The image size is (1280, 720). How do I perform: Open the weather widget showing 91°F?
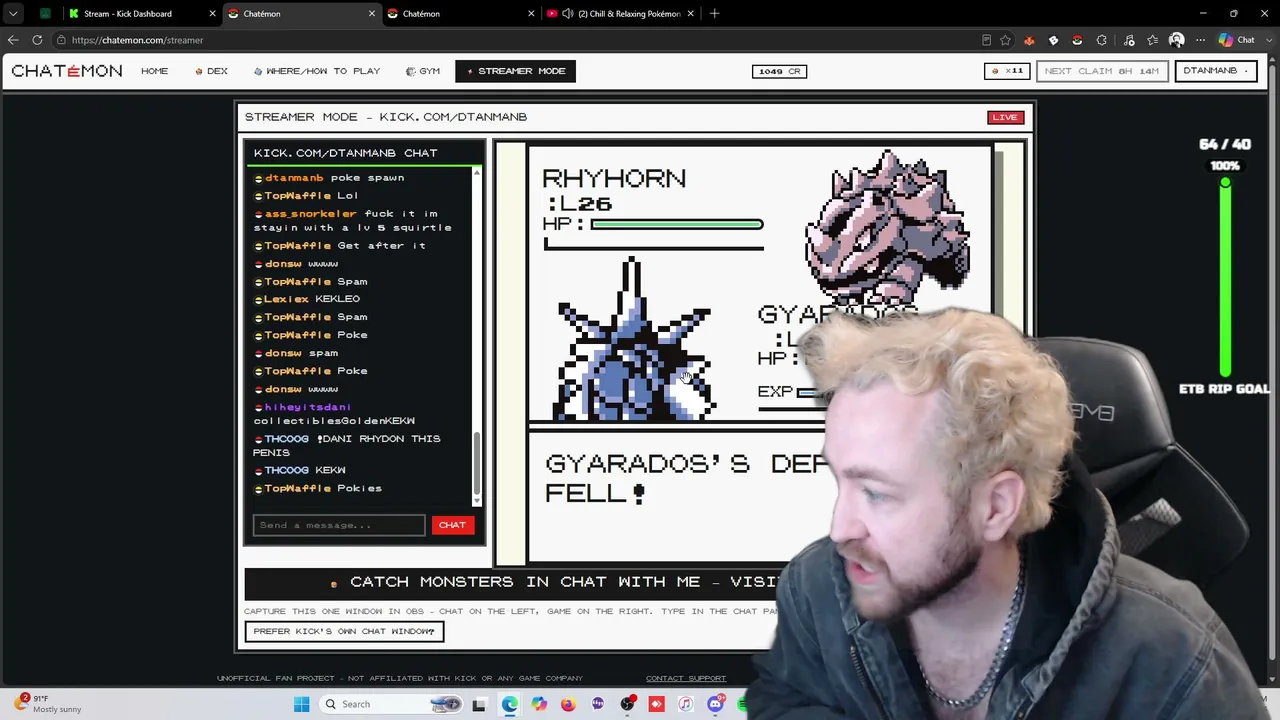point(47,704)
